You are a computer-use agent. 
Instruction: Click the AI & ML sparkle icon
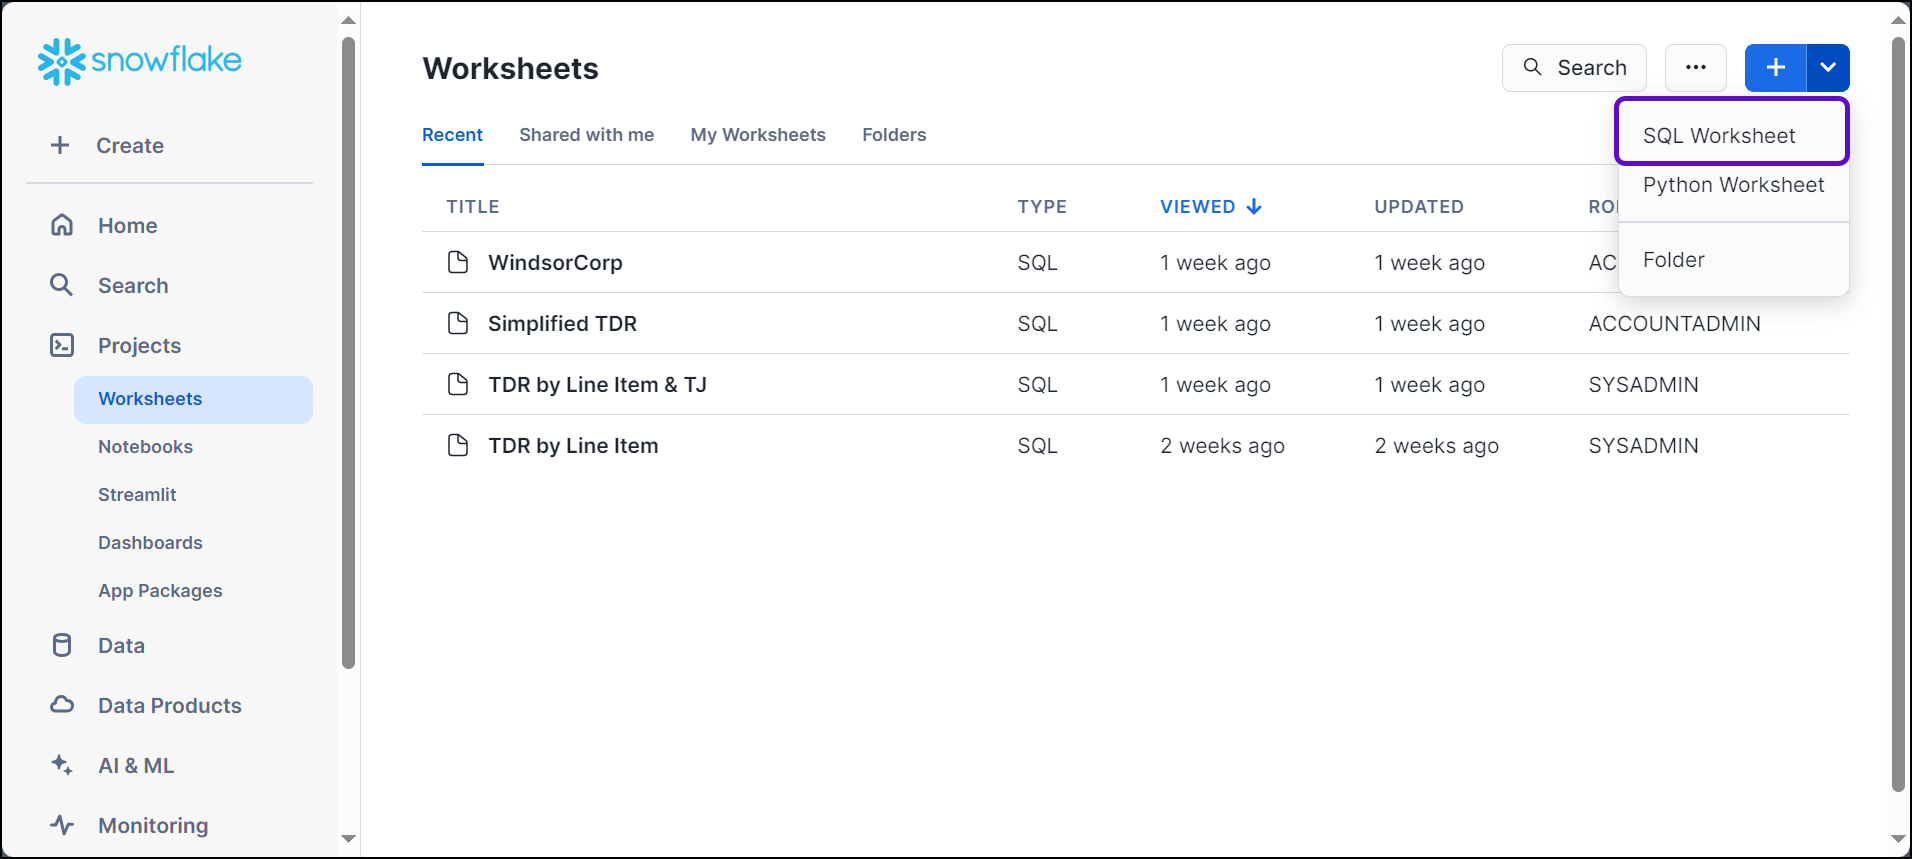pyautogui.click(x=62, y=765)
